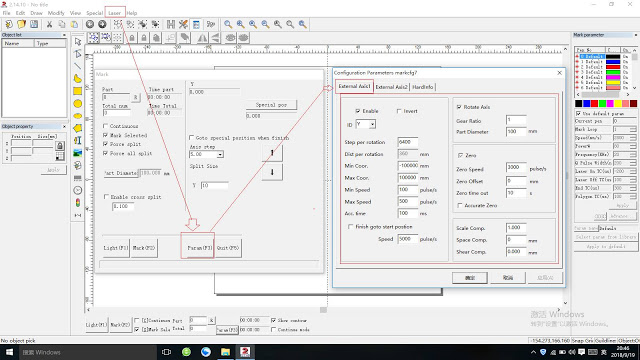Open the Laser menu
The height and width of the screenshot is (360, 640).
[115, 13]
